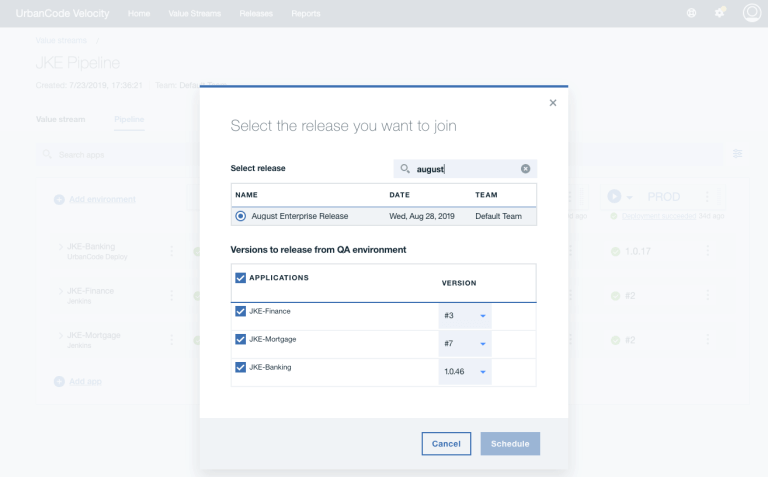This screenshot has height=477, width=768.
Task: Click the Wed, Aug 28, 2019 date cell
Action: (x=422, y=216)
